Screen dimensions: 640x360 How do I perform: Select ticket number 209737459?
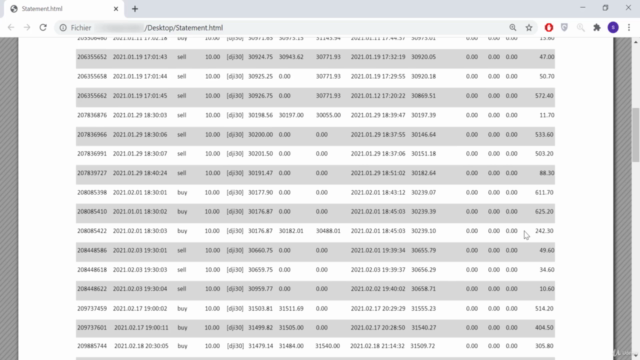tap(92, 309)
